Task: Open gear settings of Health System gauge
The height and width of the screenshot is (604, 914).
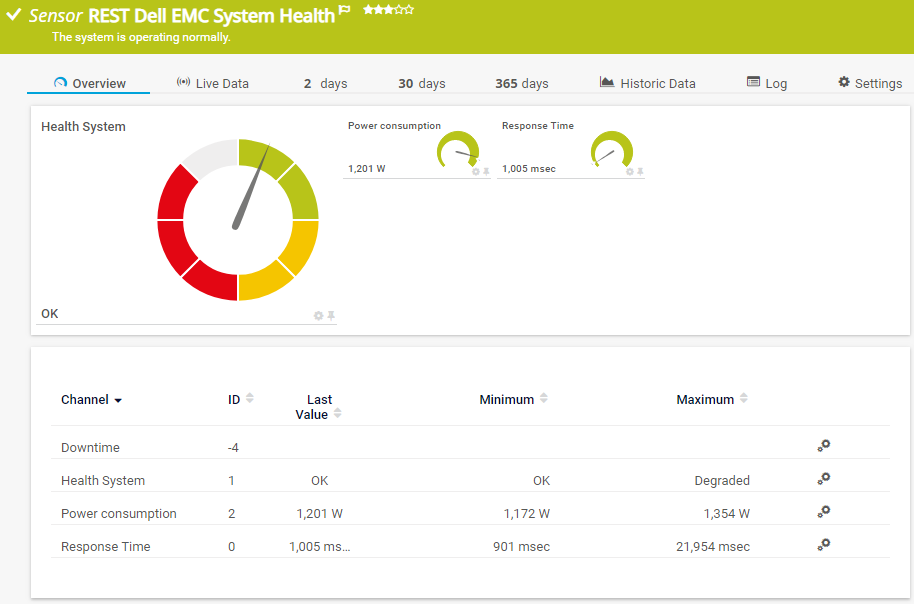Action: point(318,315)
